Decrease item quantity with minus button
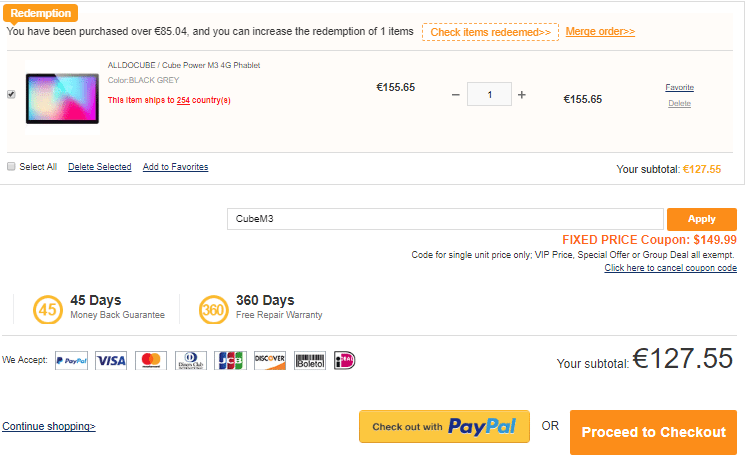The width and height of the screenshot is (750, 460). tap(456, 95)
